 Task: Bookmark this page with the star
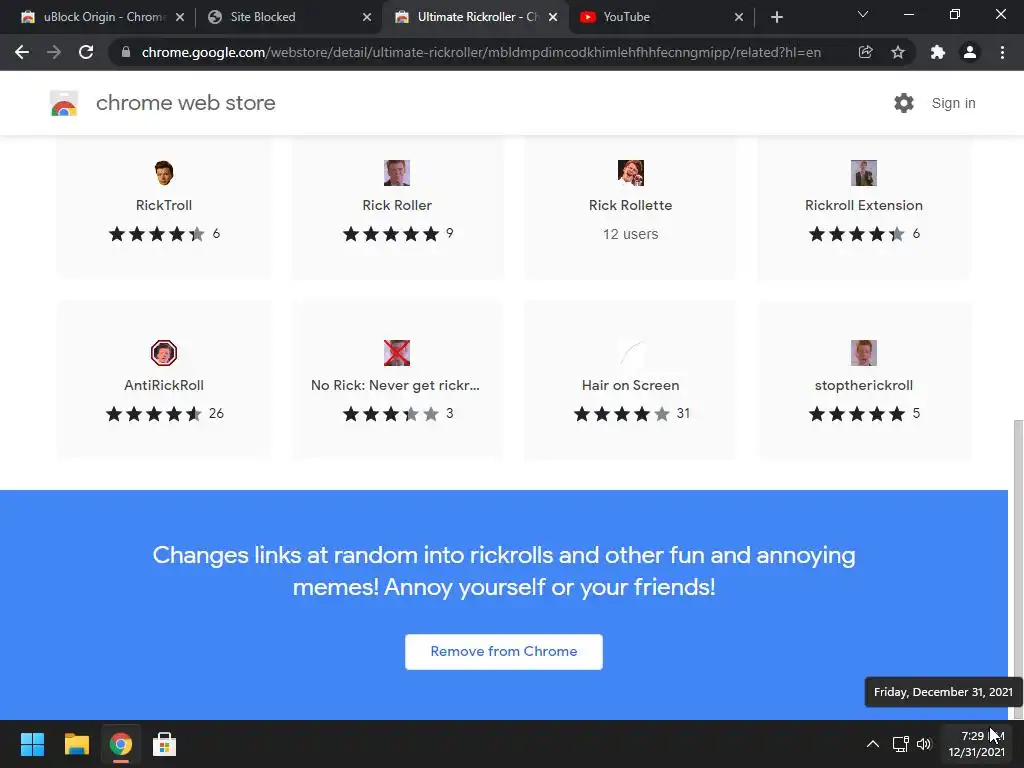(x=898, y=52)
